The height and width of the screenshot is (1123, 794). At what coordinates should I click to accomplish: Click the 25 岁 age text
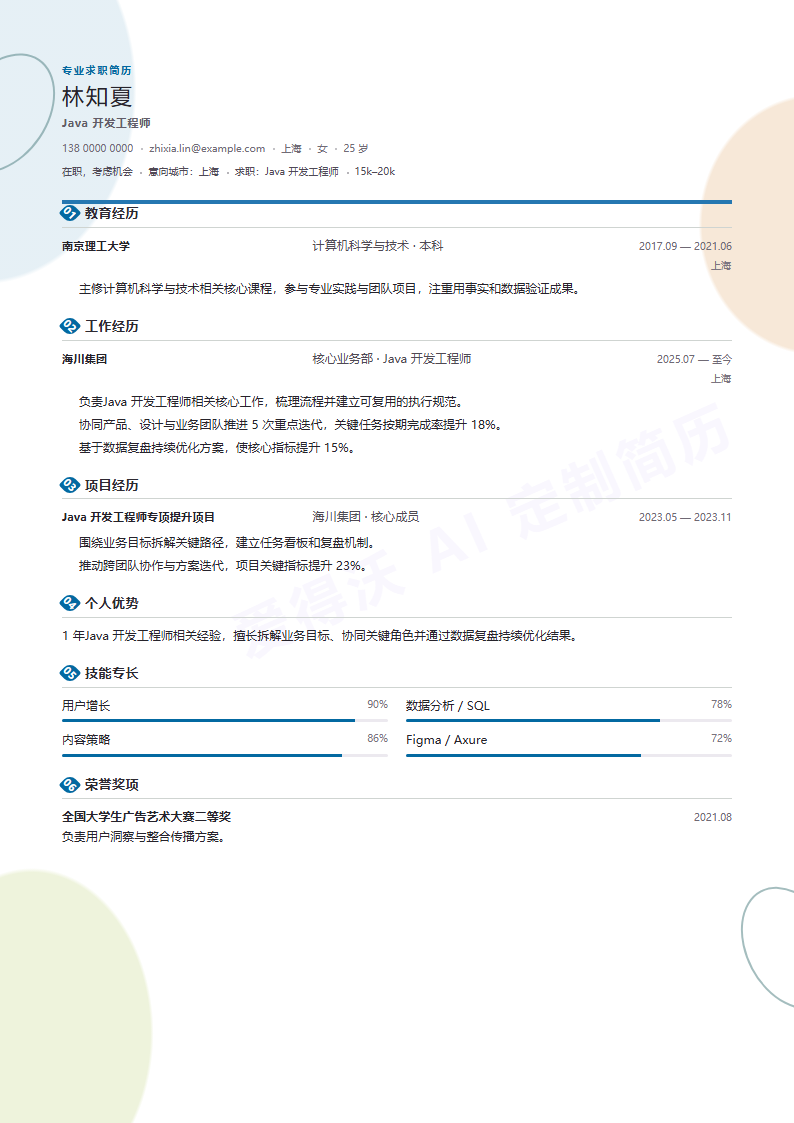point(356,148)
